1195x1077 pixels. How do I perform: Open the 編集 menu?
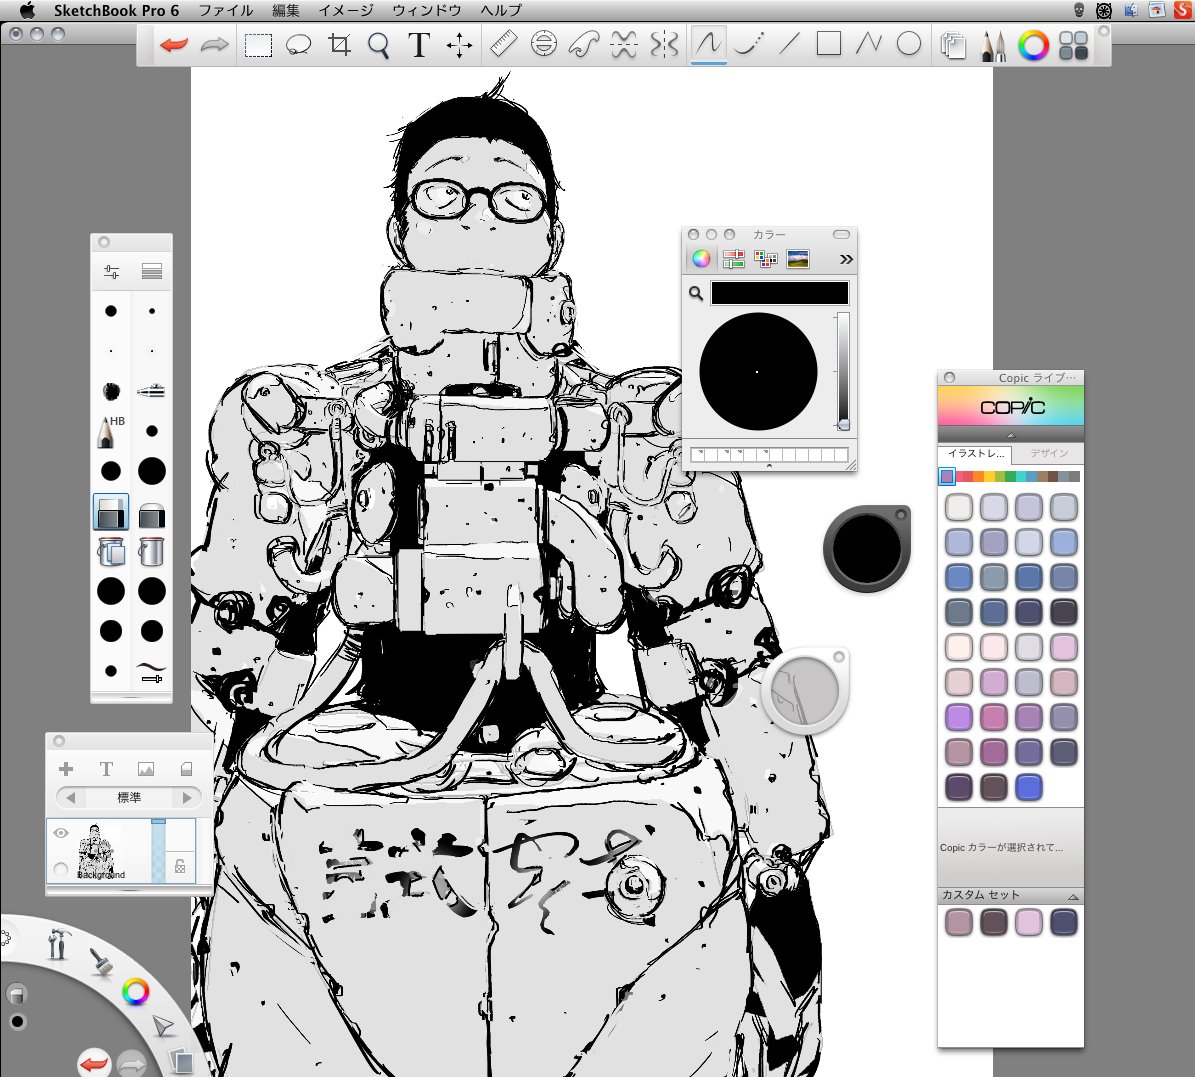coord(285,11)
